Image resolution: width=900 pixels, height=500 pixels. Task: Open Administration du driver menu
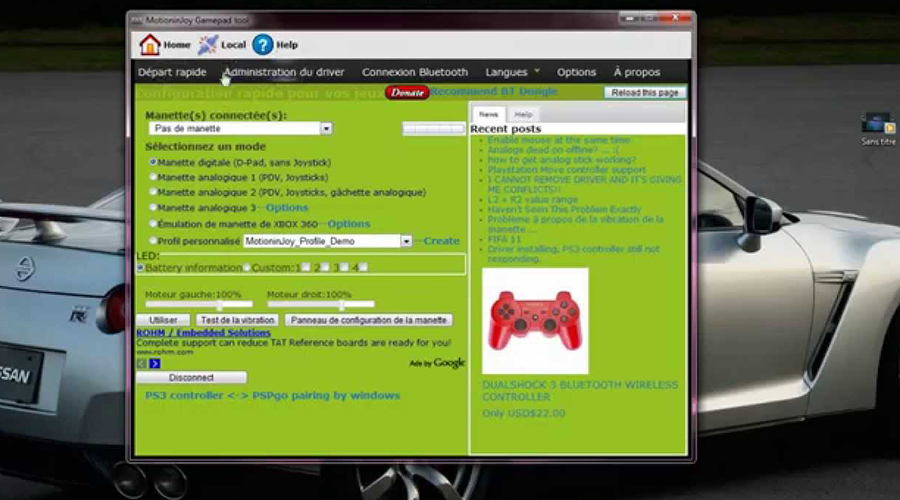coord(284,72)
